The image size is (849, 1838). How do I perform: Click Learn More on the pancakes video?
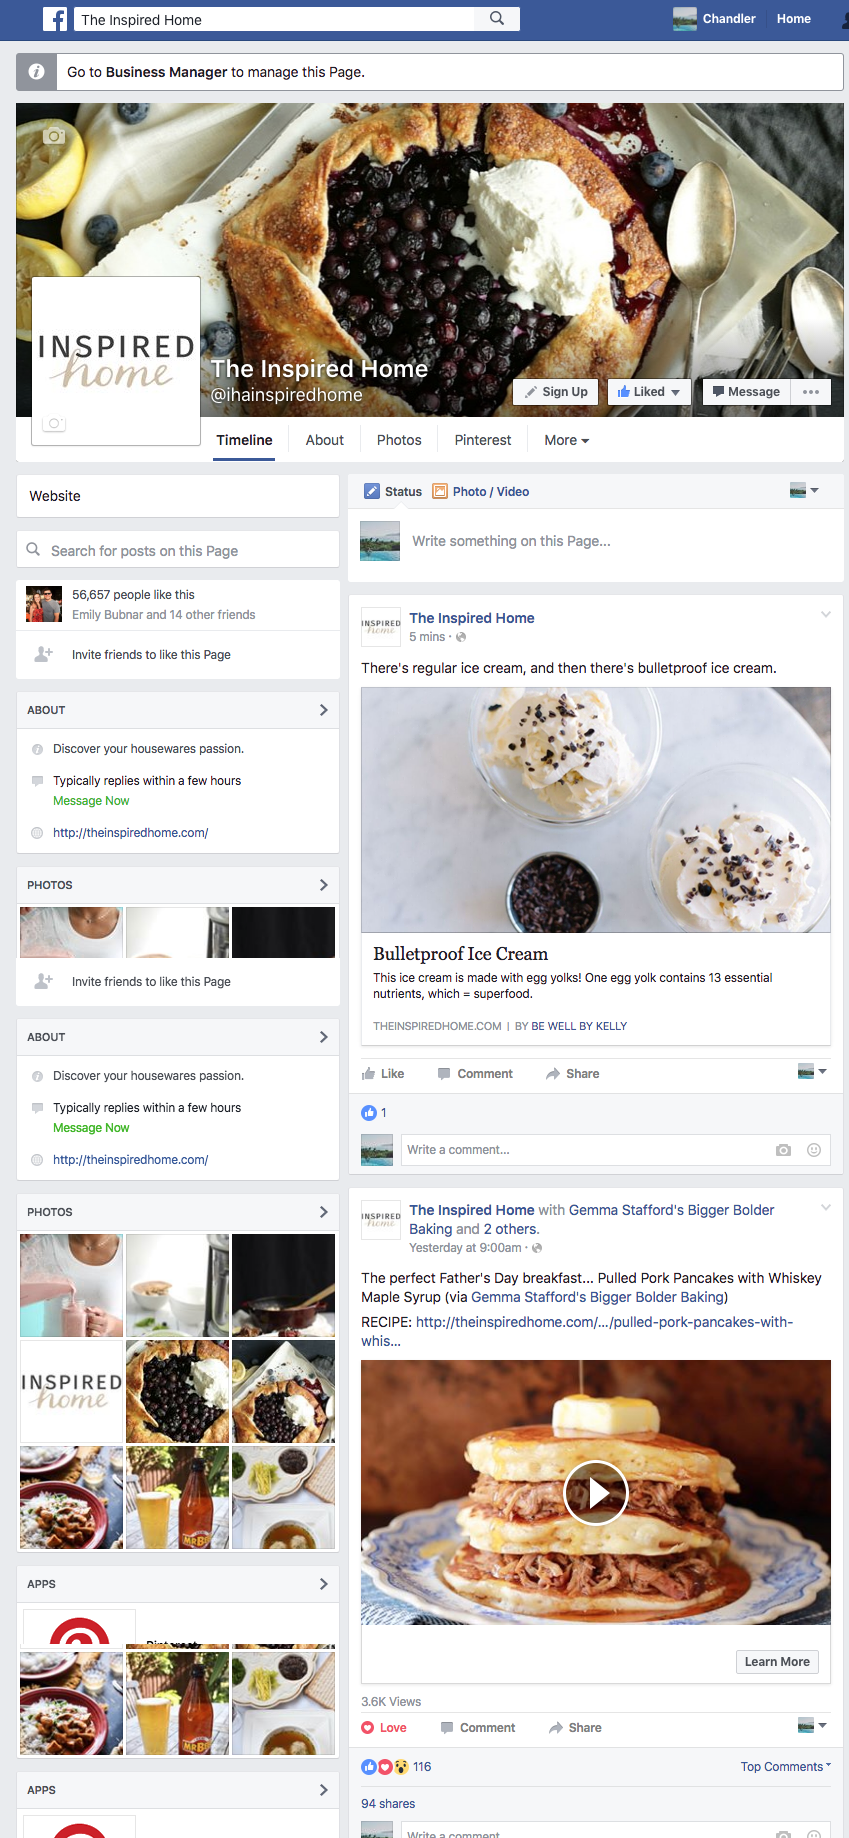click(x=777, y=1662)
